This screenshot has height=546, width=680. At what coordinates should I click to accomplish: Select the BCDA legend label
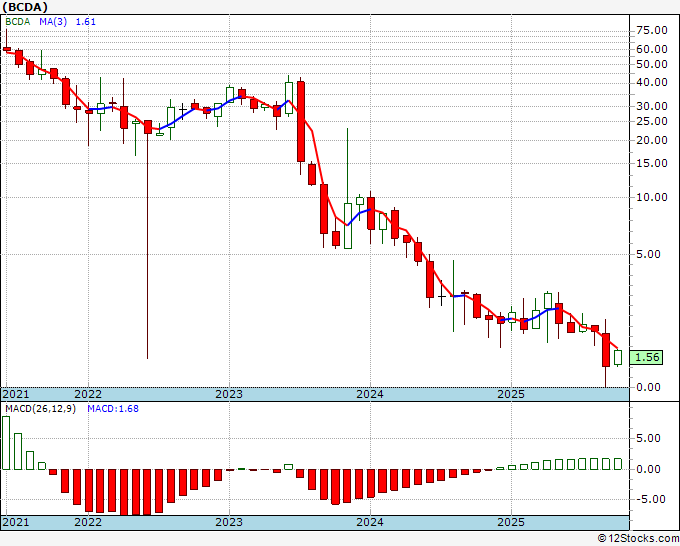click(18, 22)
